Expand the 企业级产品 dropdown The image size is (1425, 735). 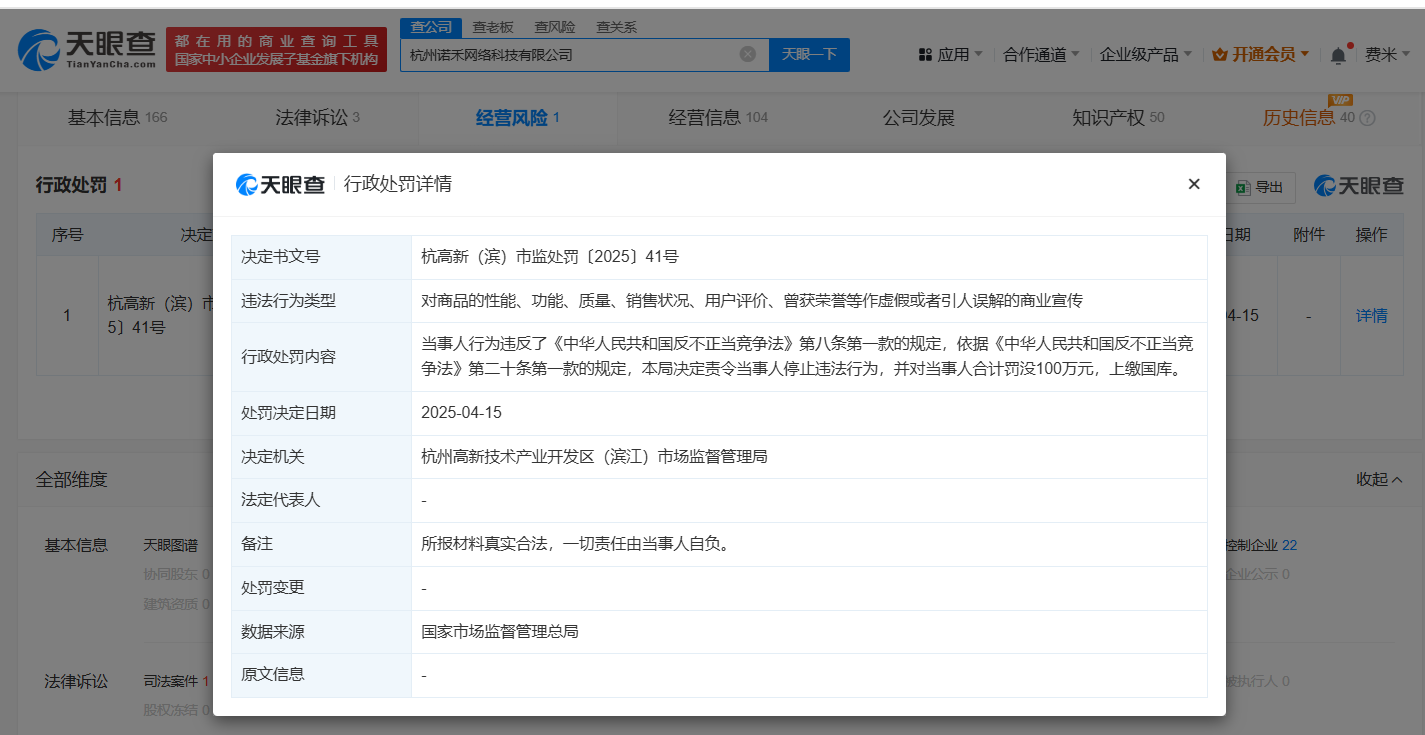[x=1145, y=55]
